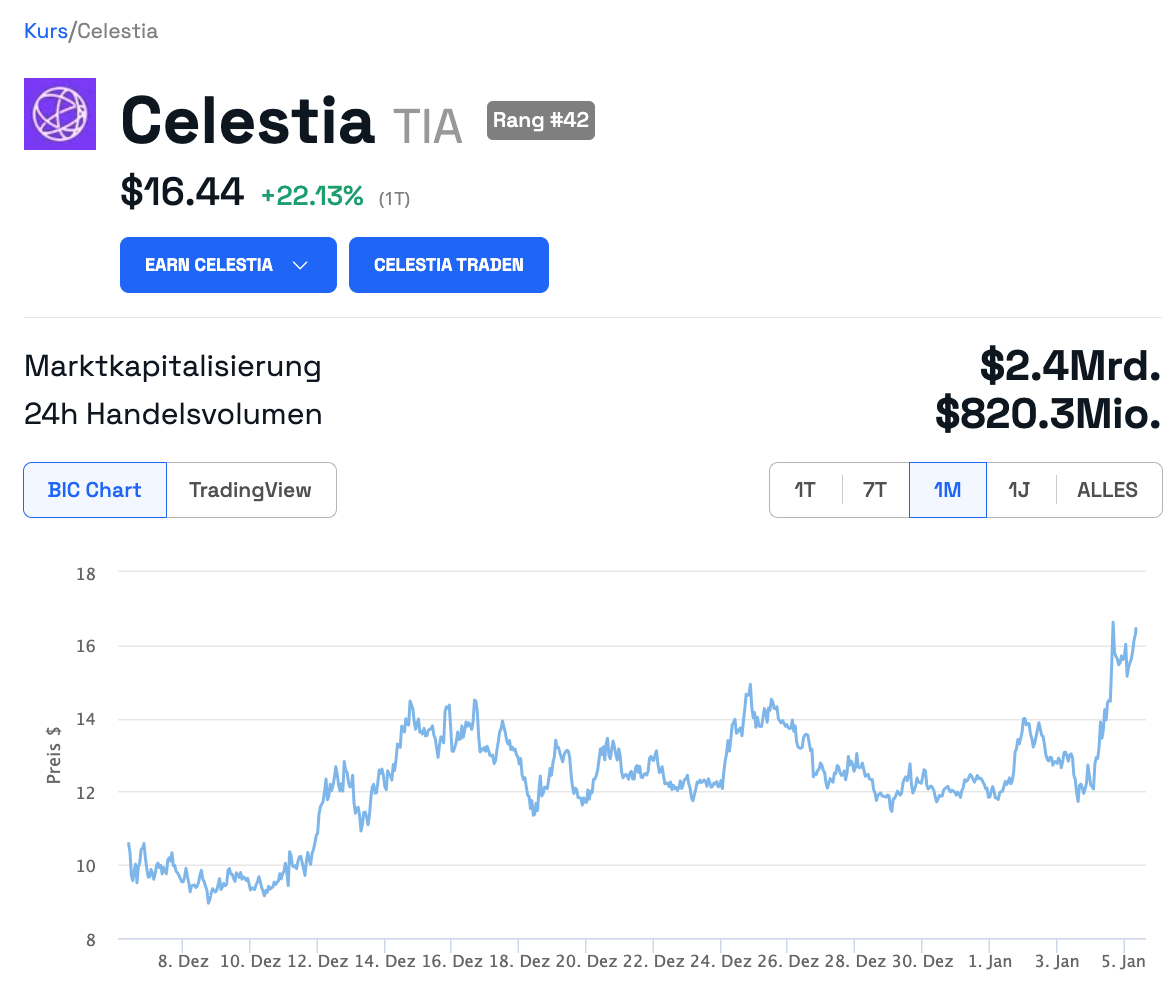Click the Rang #42 badge

coord(540,121)
